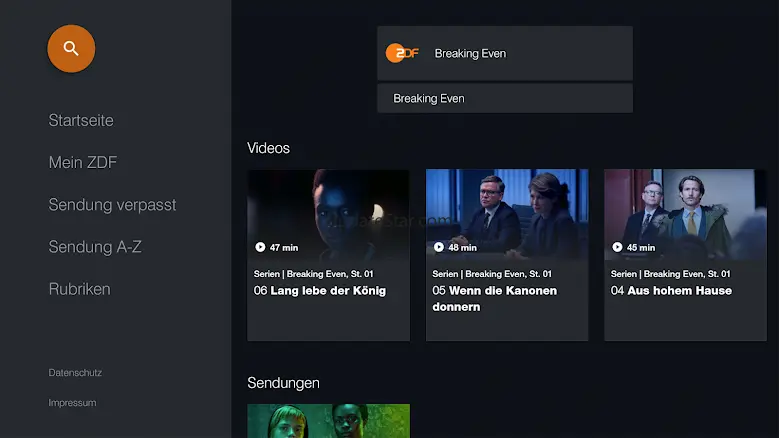Select Sendung A-Z menu item
Image resolution: width=779 pixels, height=438 pixels.
(x=95, y=247)
